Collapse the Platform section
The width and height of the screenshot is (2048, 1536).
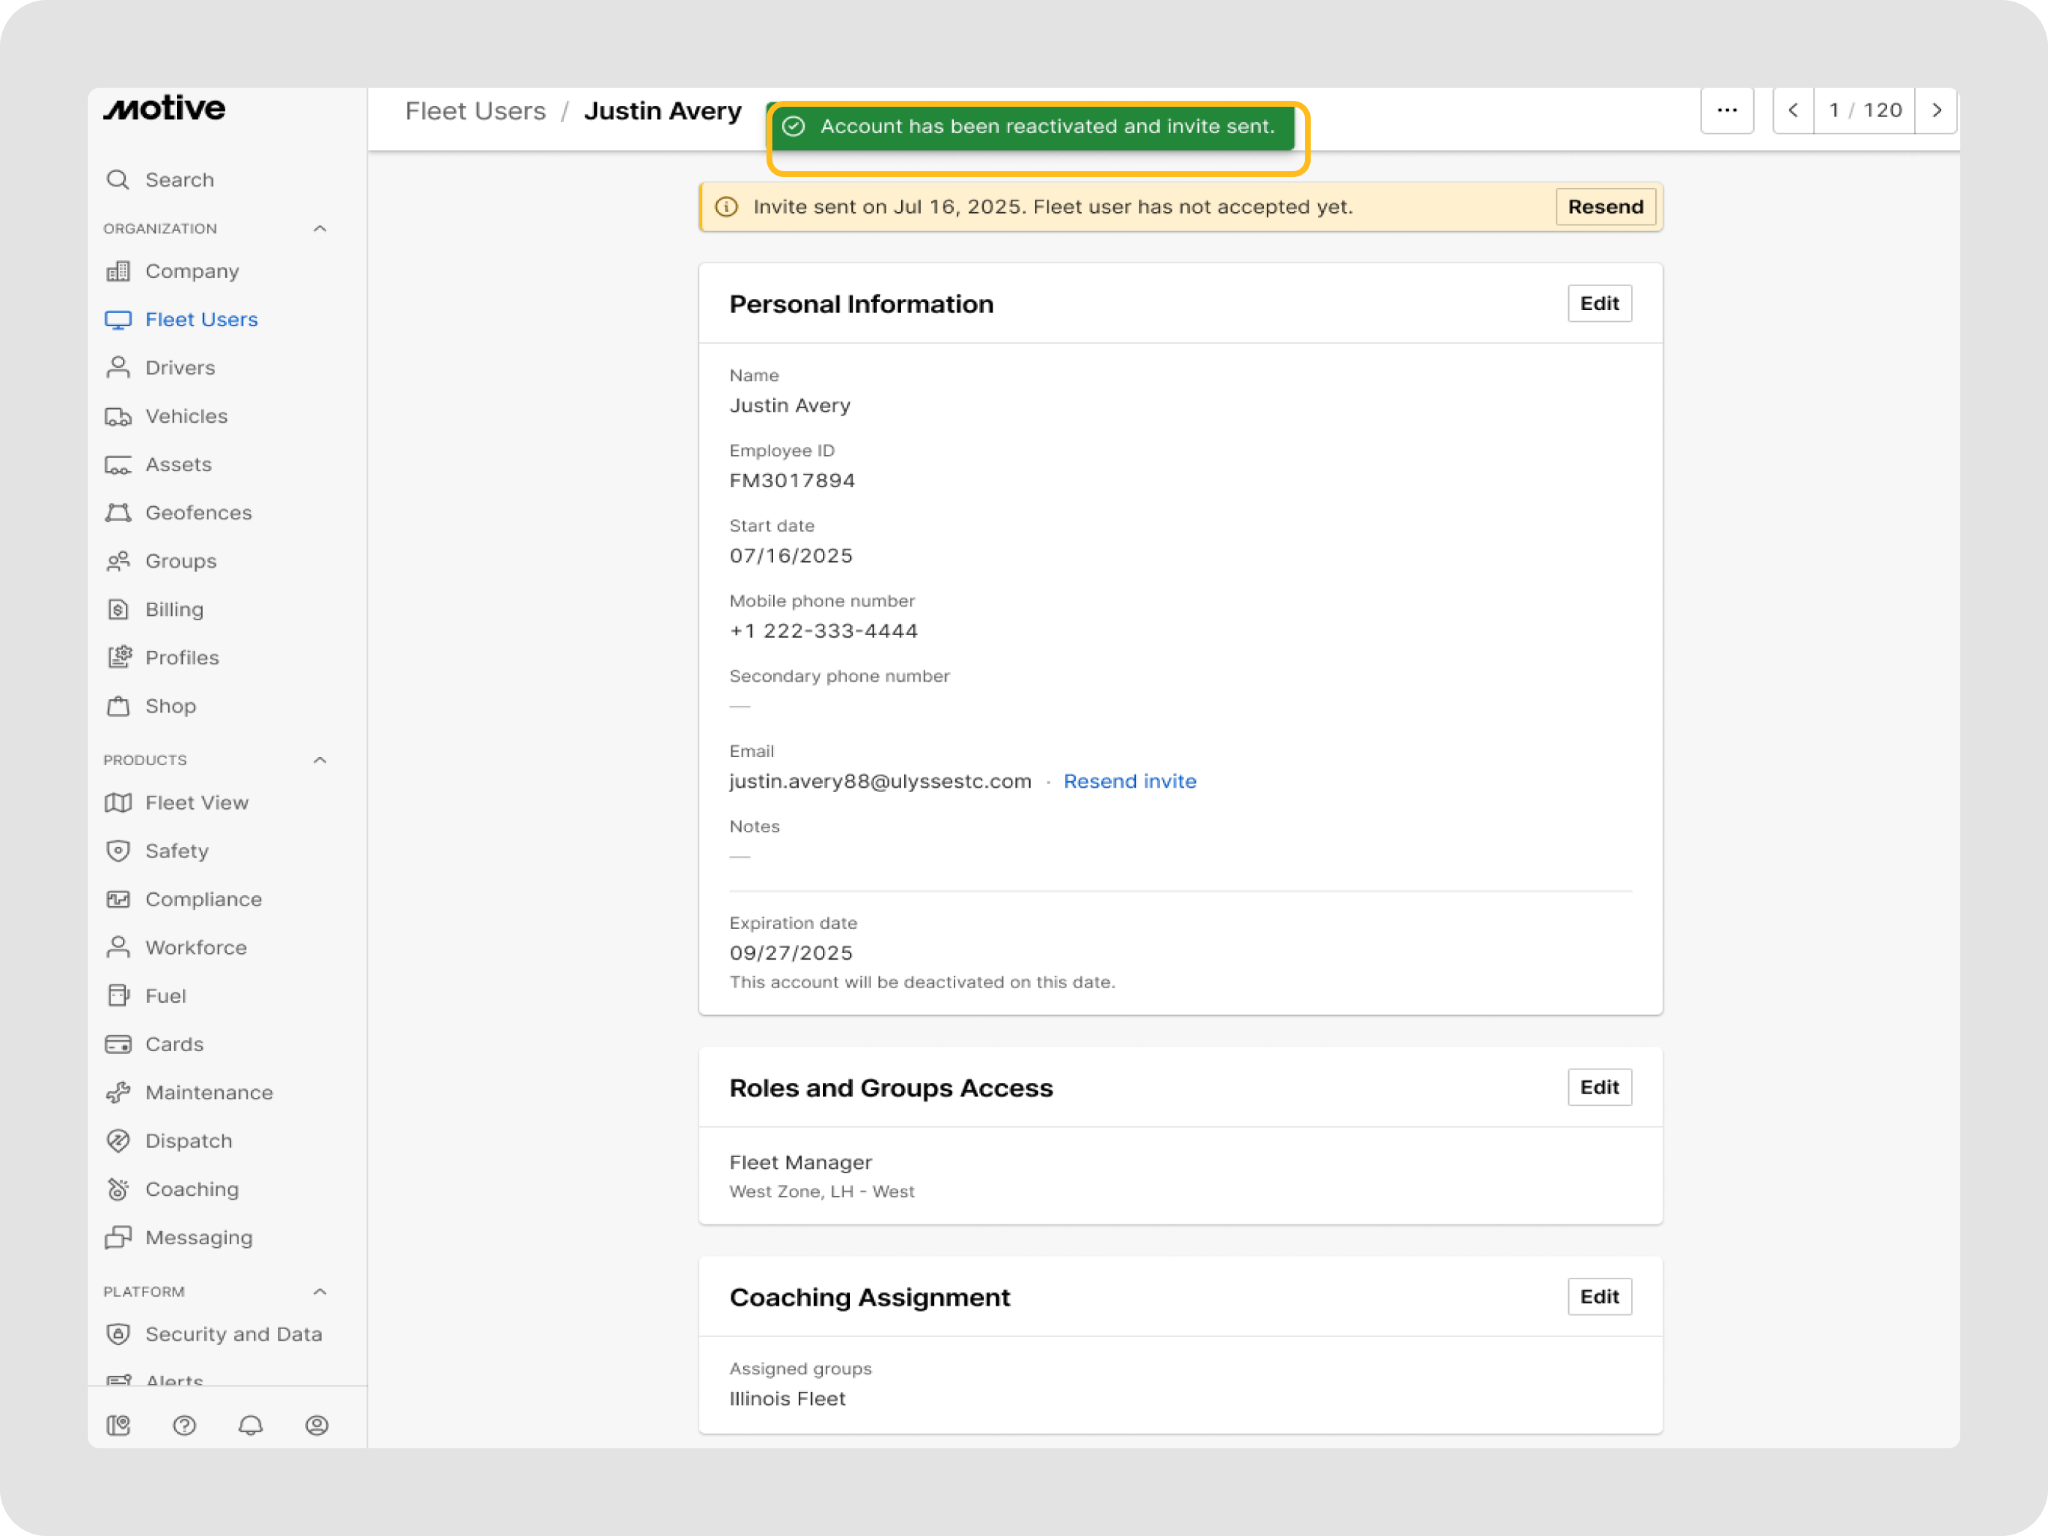tap(320, 1291)
